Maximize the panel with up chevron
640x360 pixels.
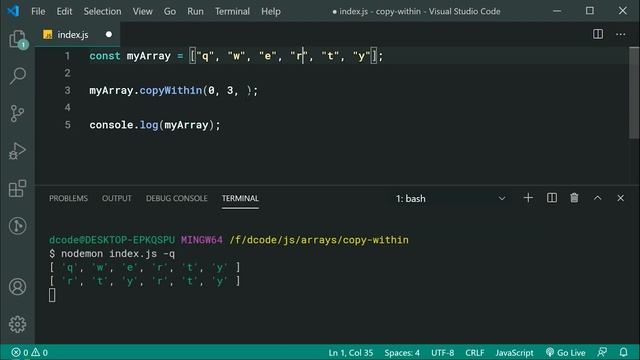pos(598,198)
